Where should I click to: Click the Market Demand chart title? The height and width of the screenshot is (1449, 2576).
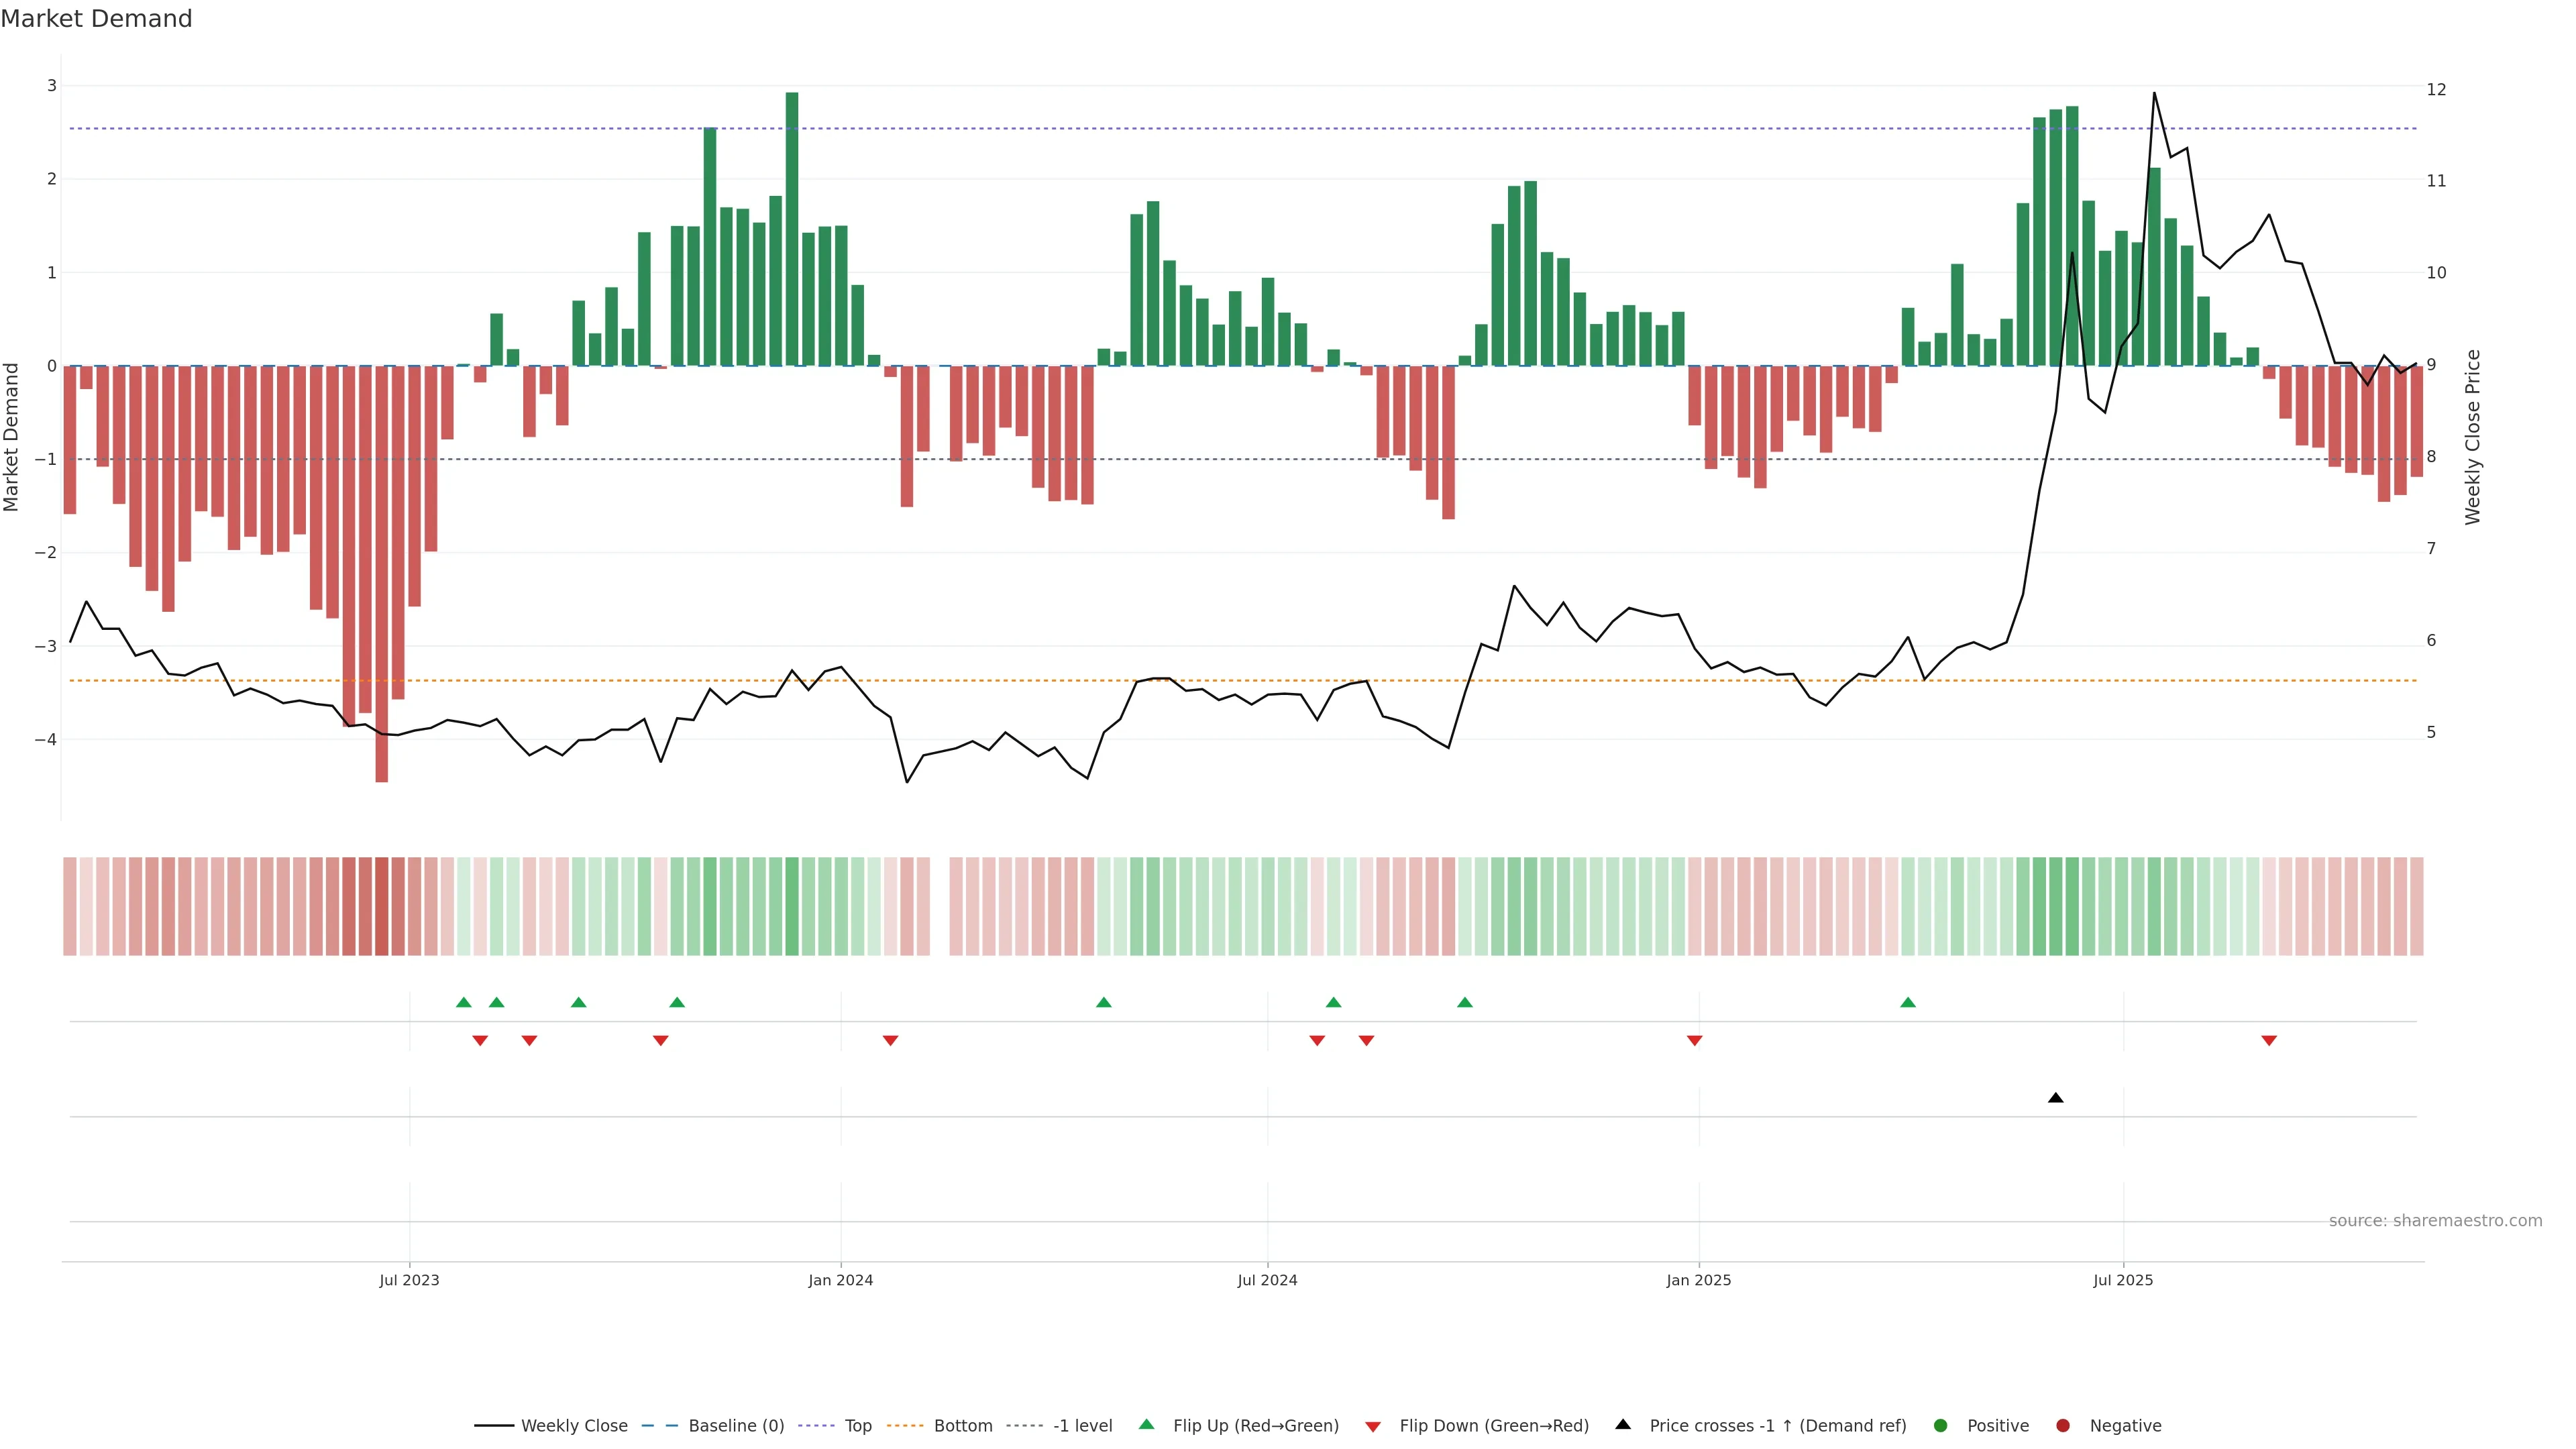click(96, 19)
